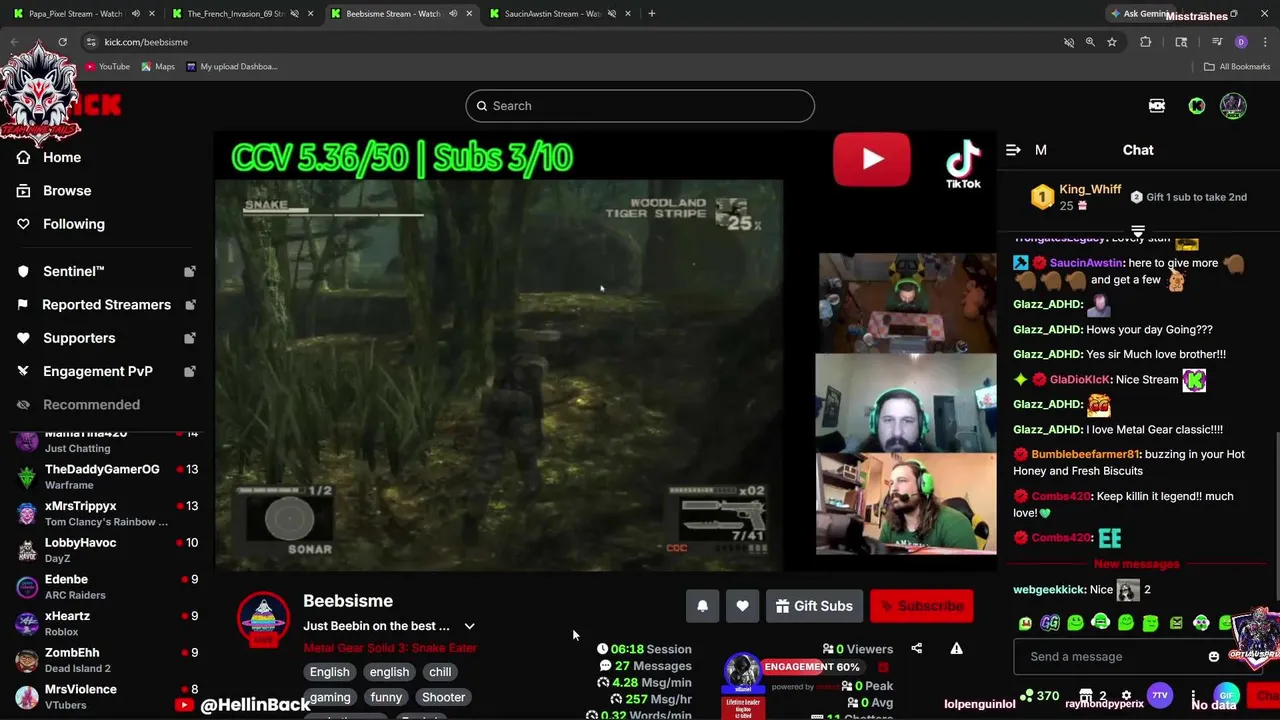1280x720 pixels.
Task: Bookmark this page with star icon
Action: (1111, 42)
